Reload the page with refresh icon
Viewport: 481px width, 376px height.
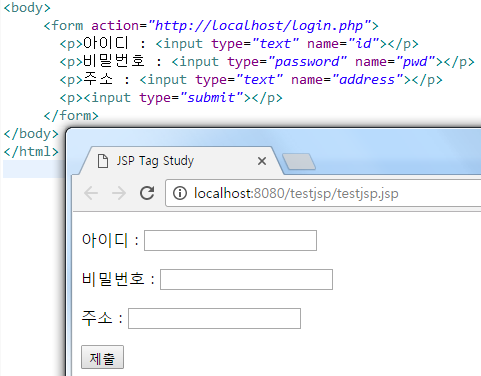(x=147, y=193)
